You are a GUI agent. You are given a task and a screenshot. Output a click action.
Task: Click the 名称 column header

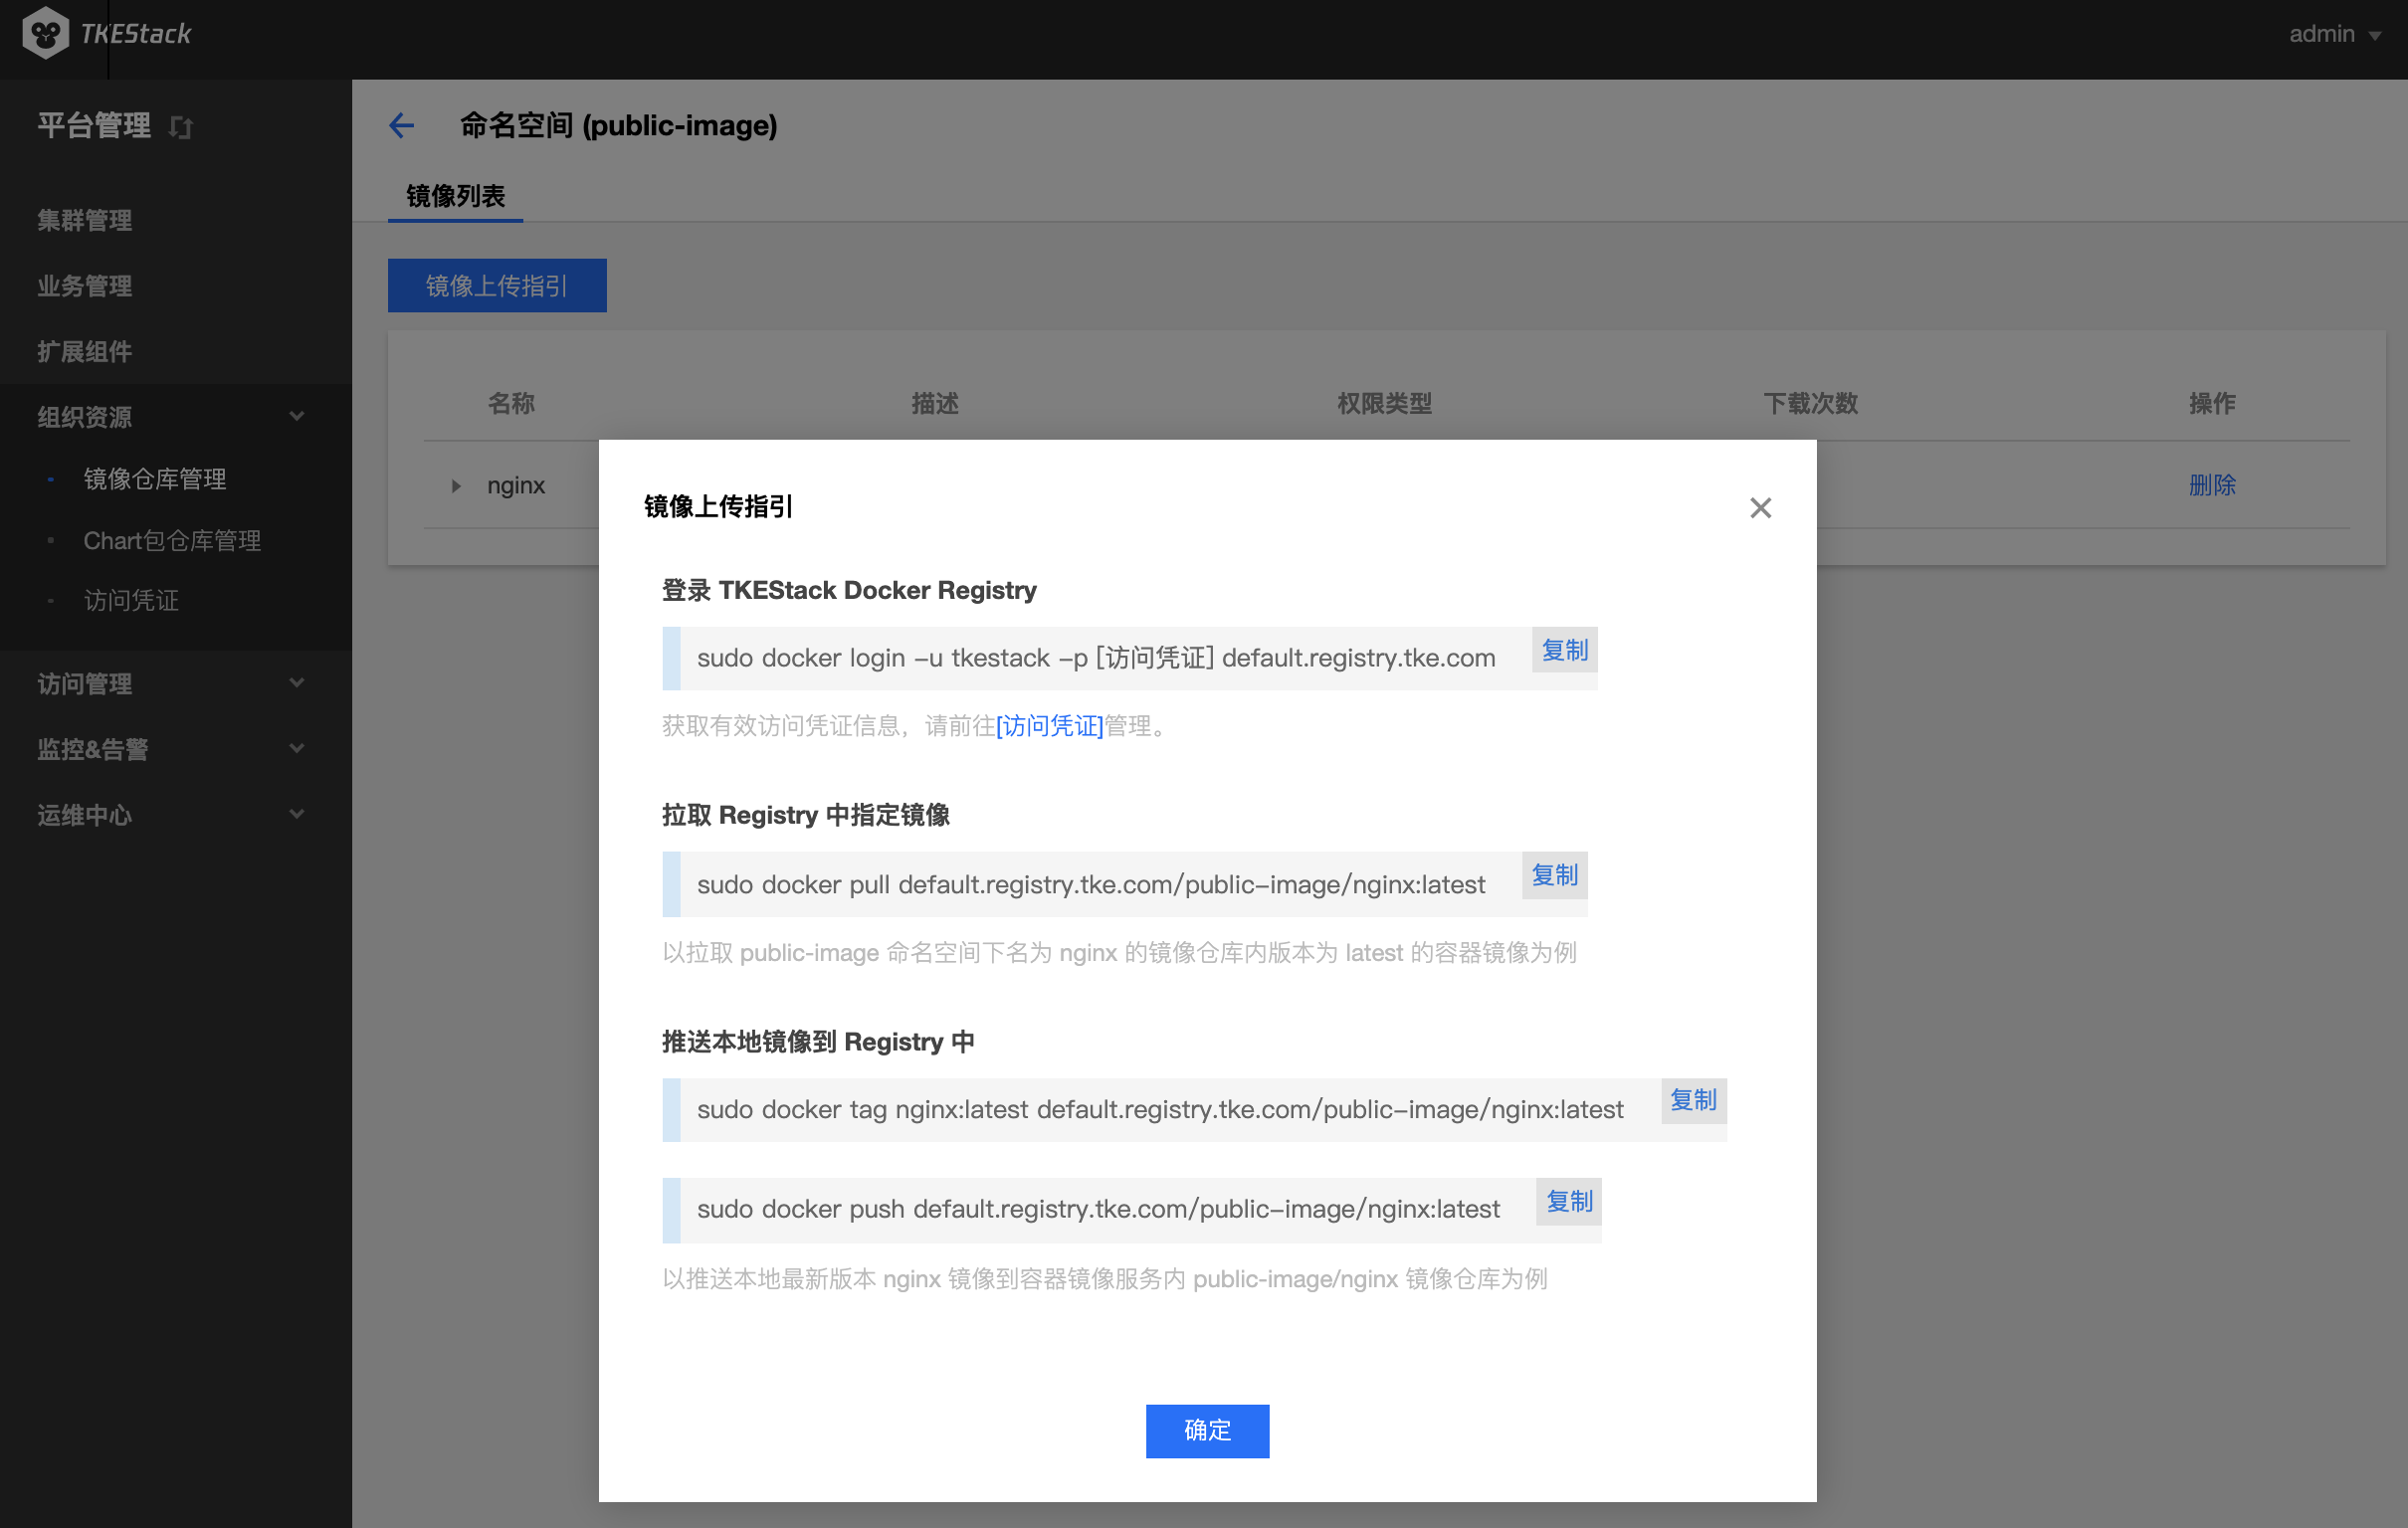tap(511, 404)
